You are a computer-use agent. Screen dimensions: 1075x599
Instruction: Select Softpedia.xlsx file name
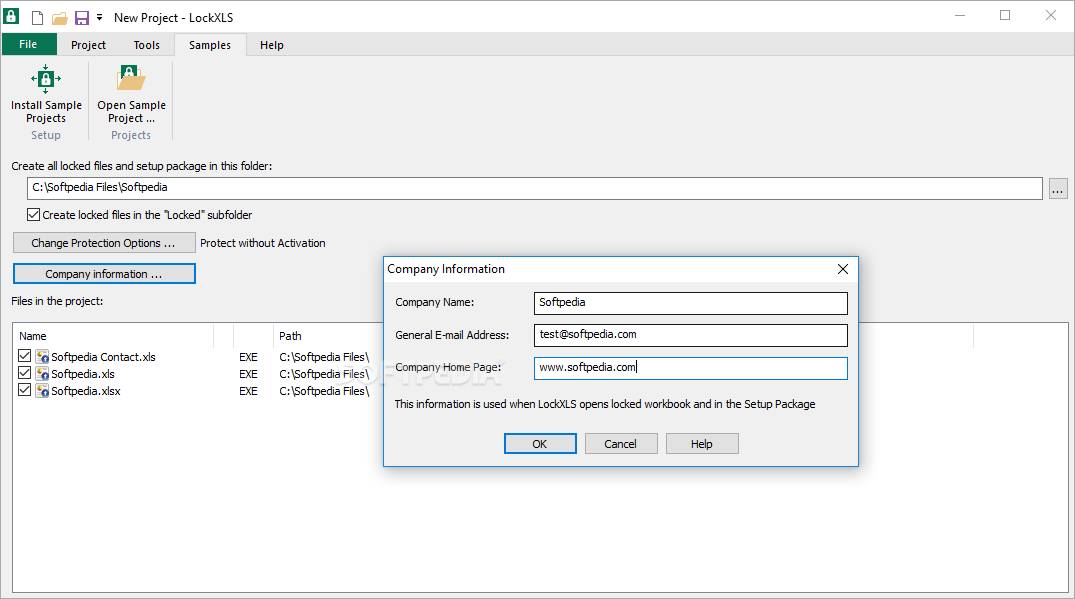(86, 391)
